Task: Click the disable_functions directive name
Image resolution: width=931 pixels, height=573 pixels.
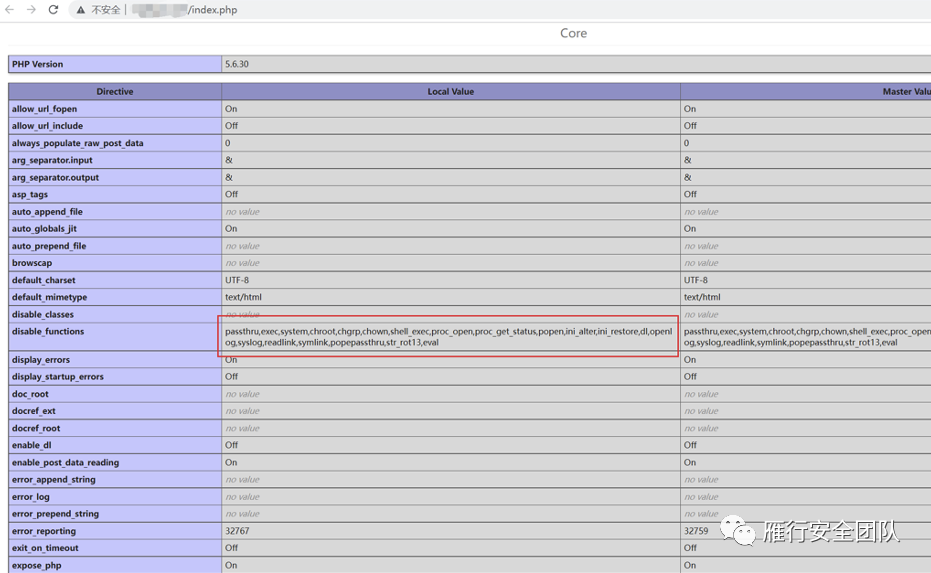Action: [48, 331]
